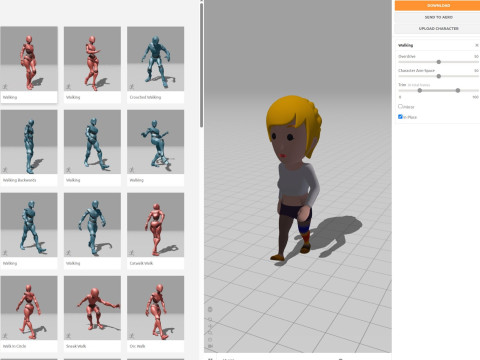This screenshot has width=480, height=360.
Task: Enable the Mirror checkbox
Action: coord(400,106)
